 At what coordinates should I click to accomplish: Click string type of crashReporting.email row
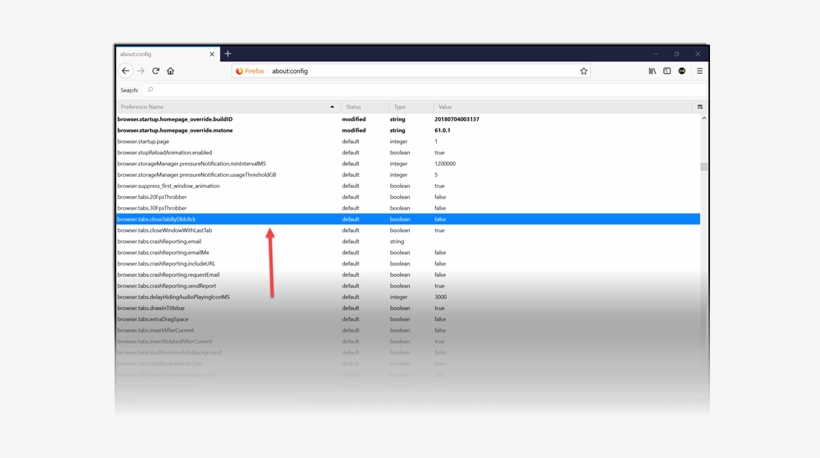[x=397, y=242]
